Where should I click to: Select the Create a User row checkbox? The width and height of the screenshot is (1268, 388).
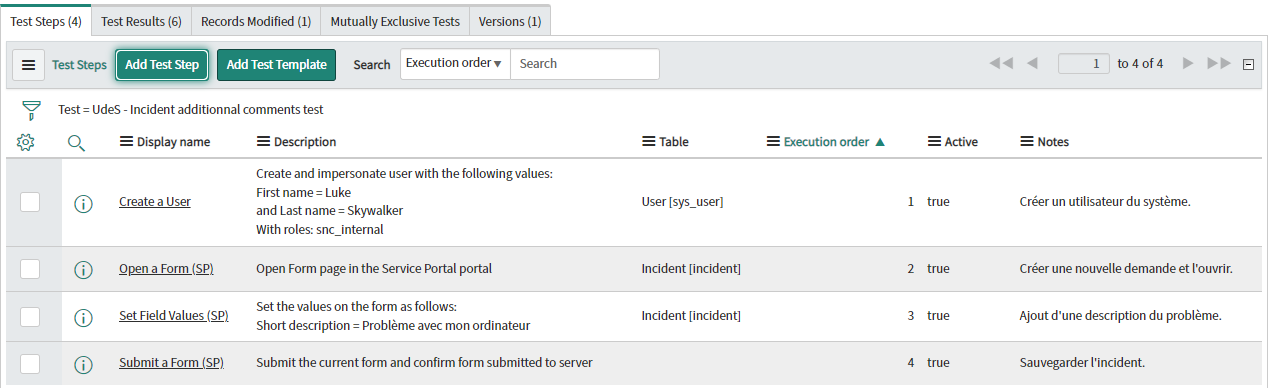(x=30, y=202)
